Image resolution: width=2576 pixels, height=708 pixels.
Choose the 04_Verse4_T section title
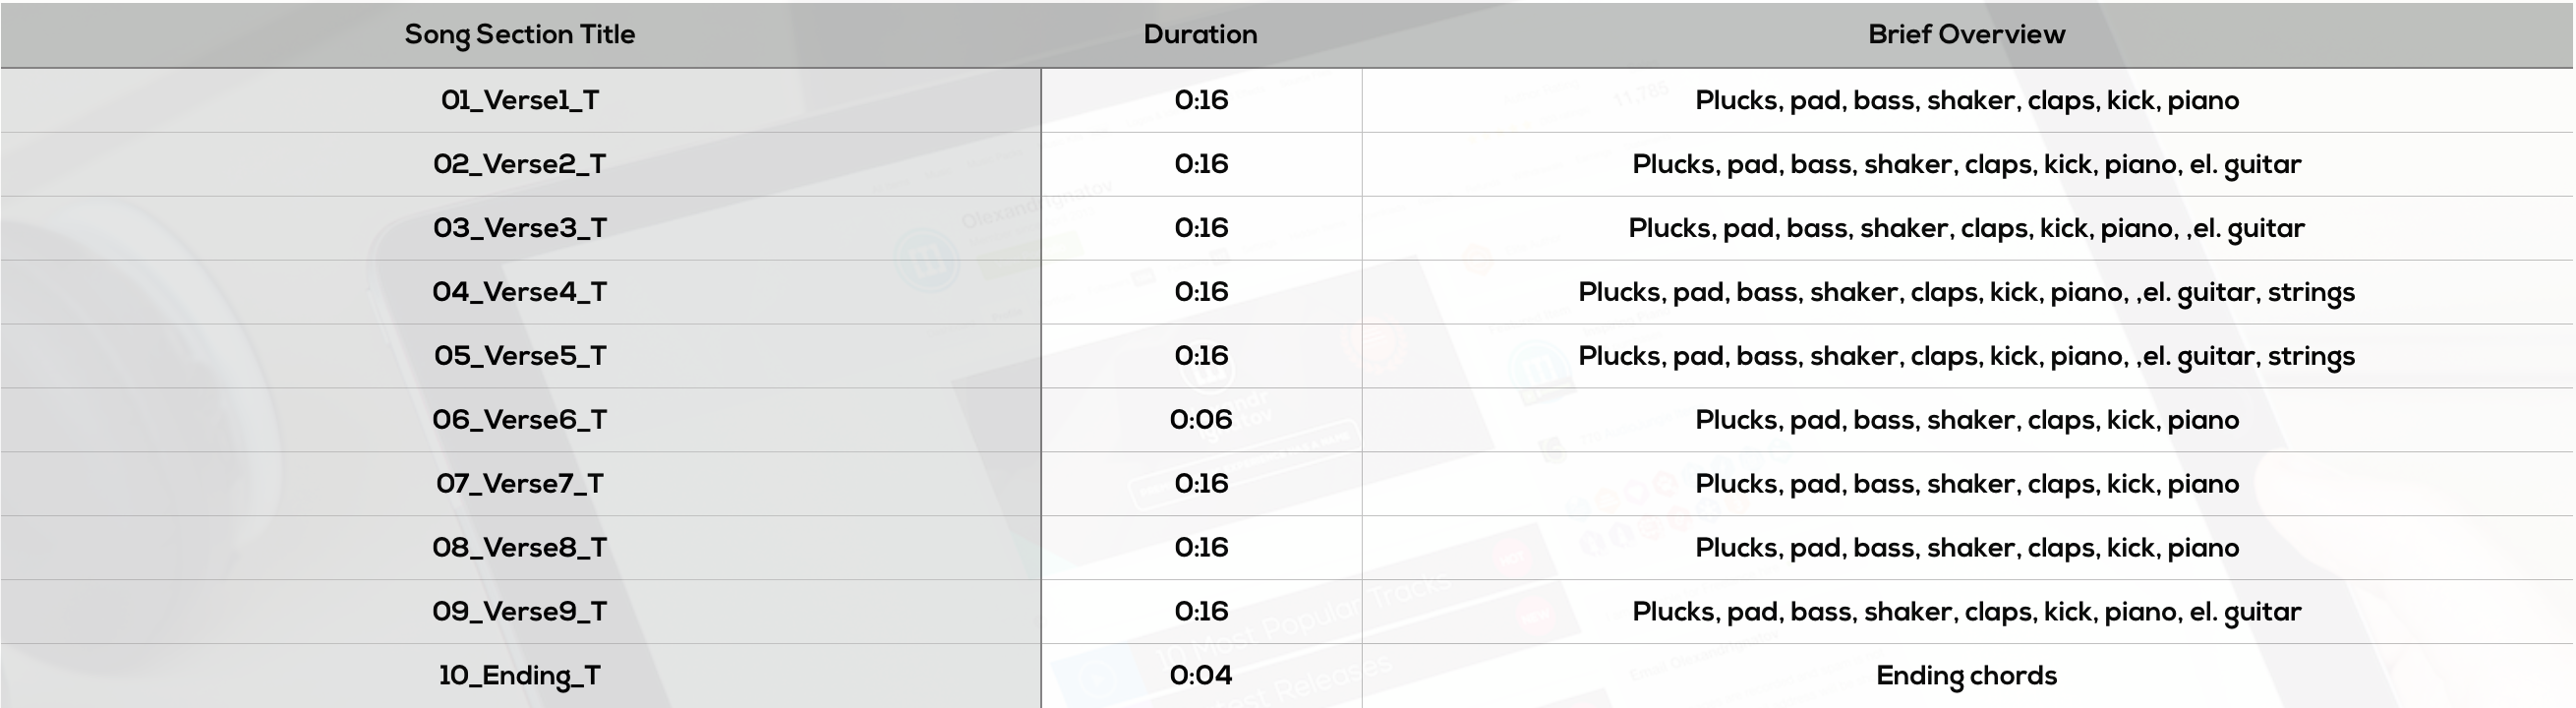(520, 293)
